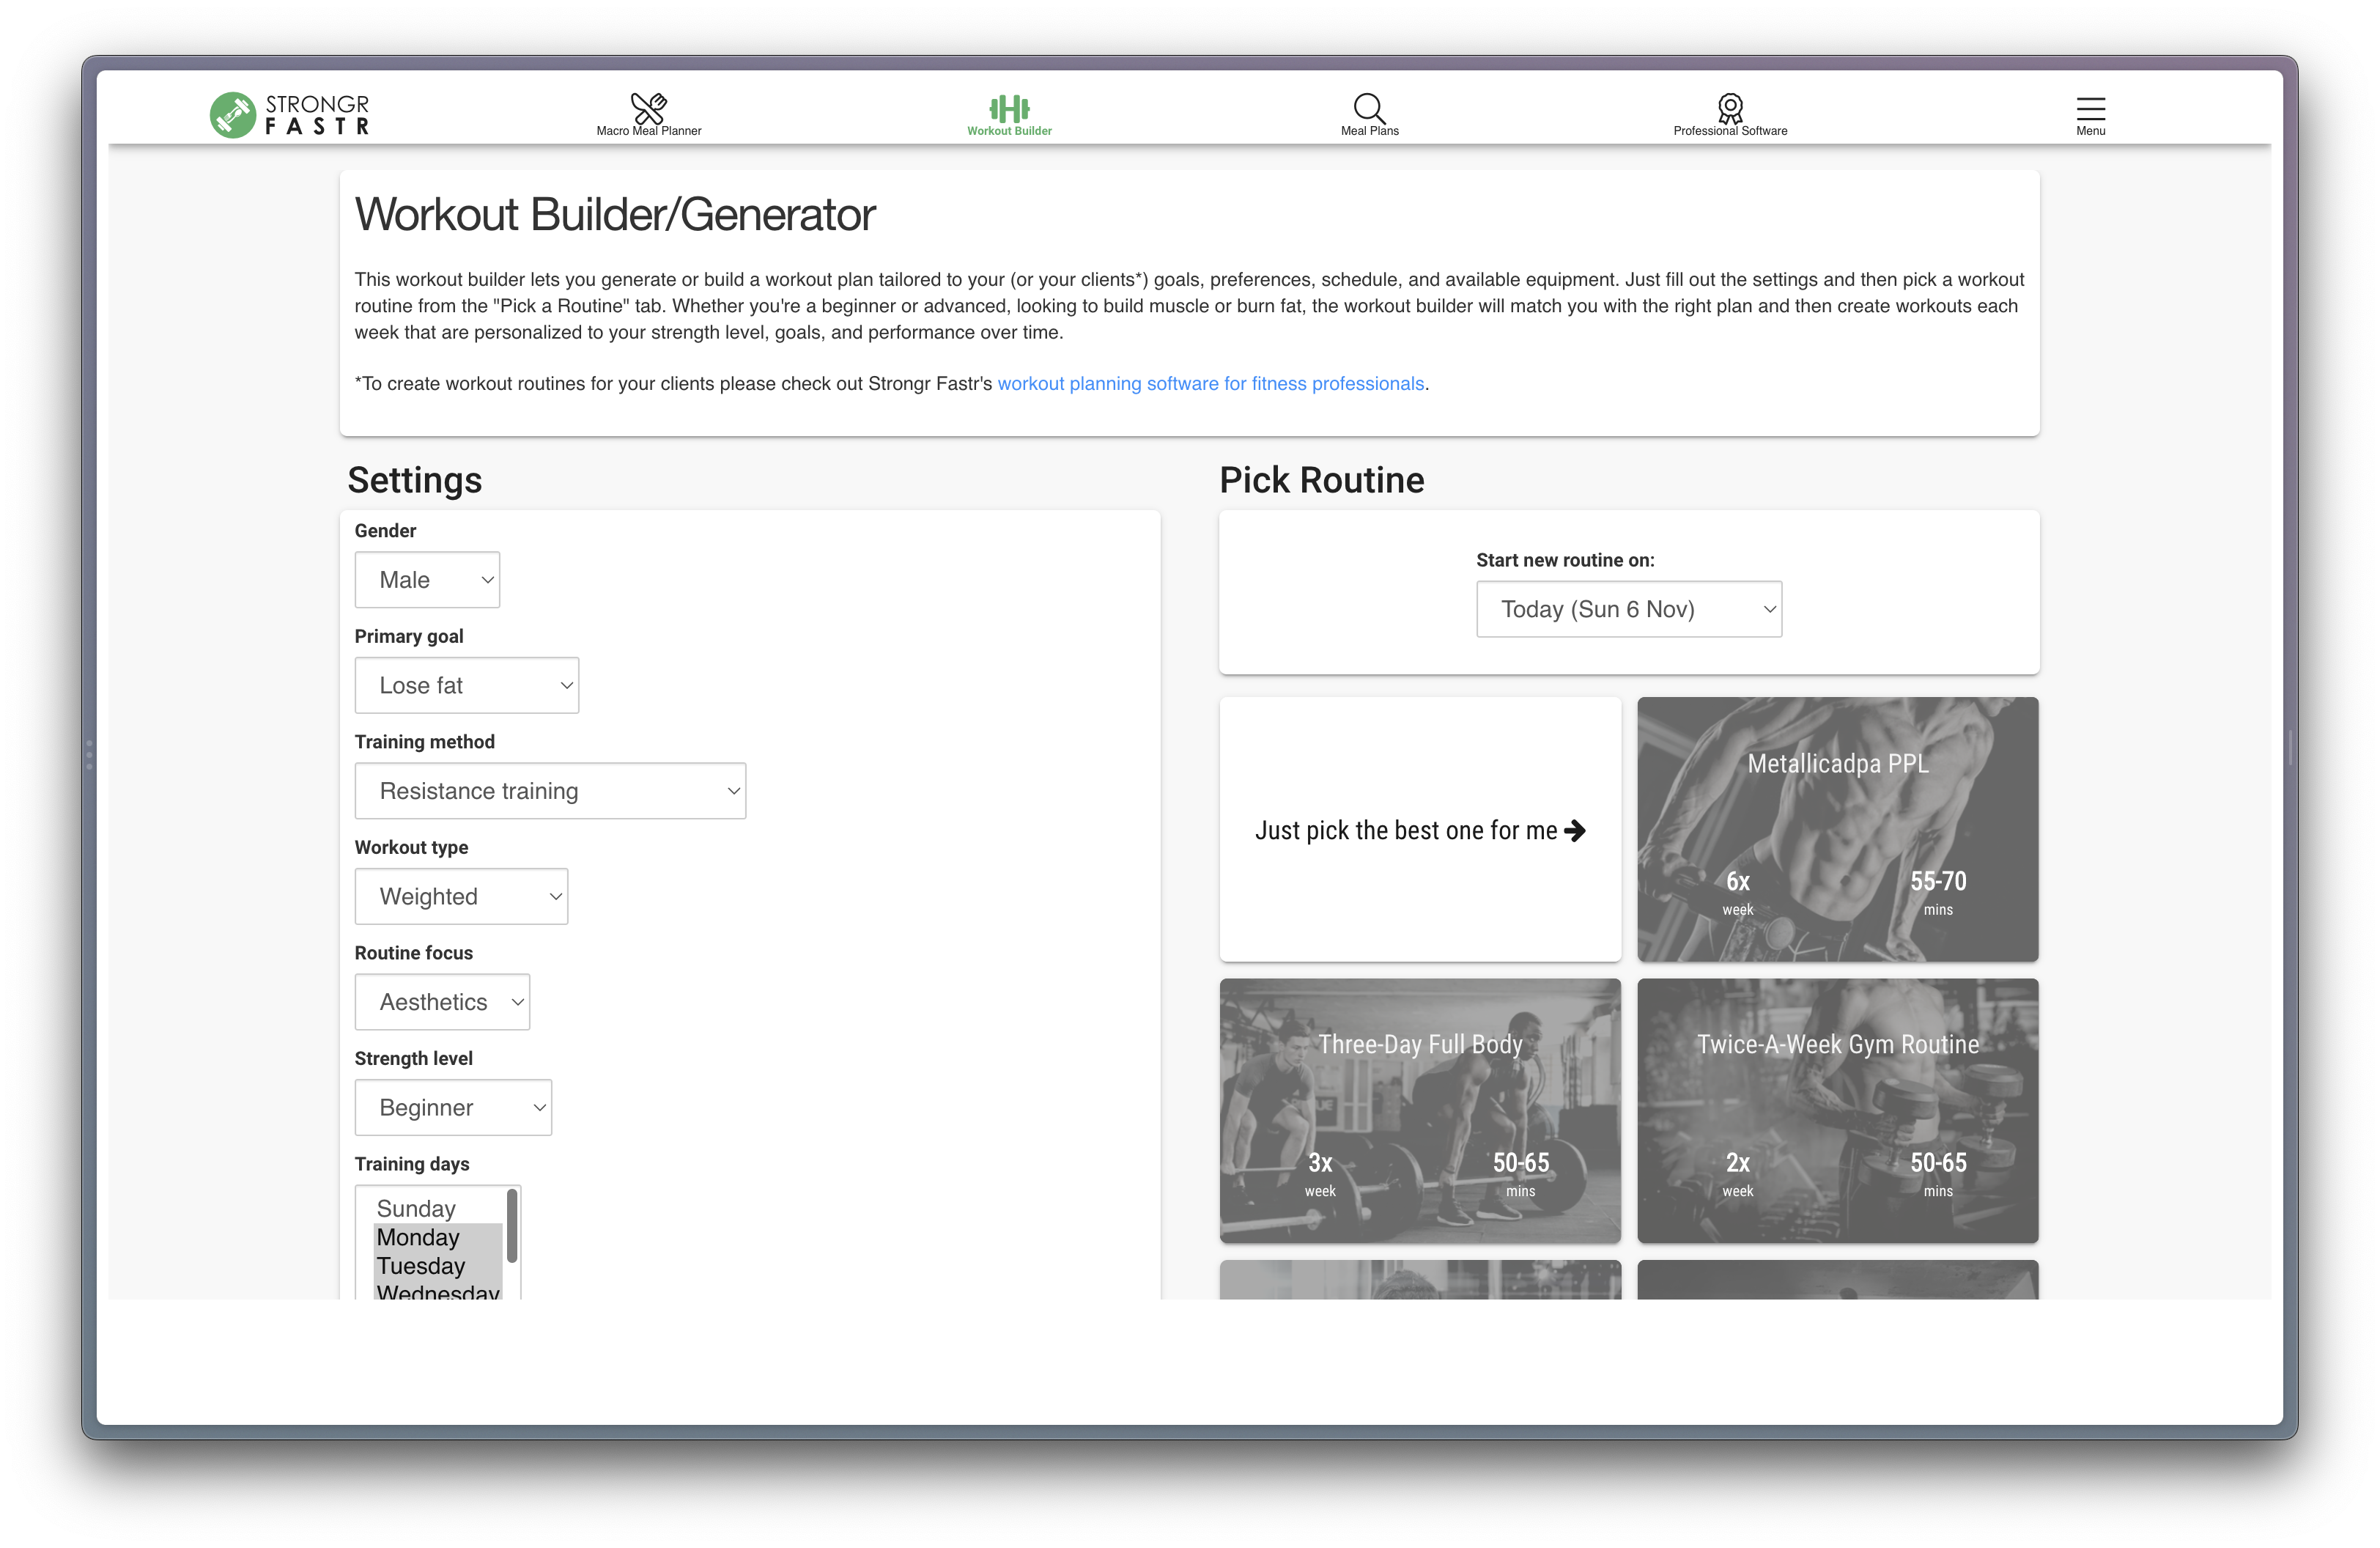Toggle Monday in Training days list
Viewport: 2380px width, 1548px height.
pyautogui.click(x=418, y=1237)
